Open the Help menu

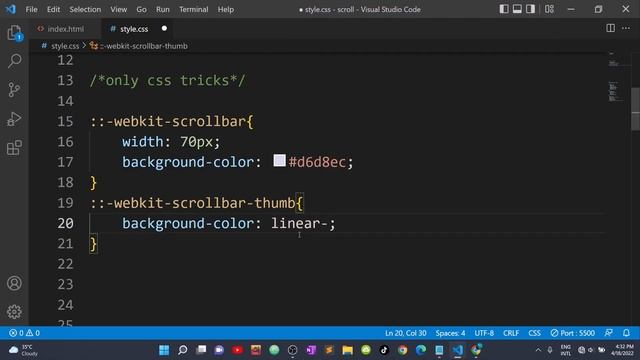tap(225, 9)
